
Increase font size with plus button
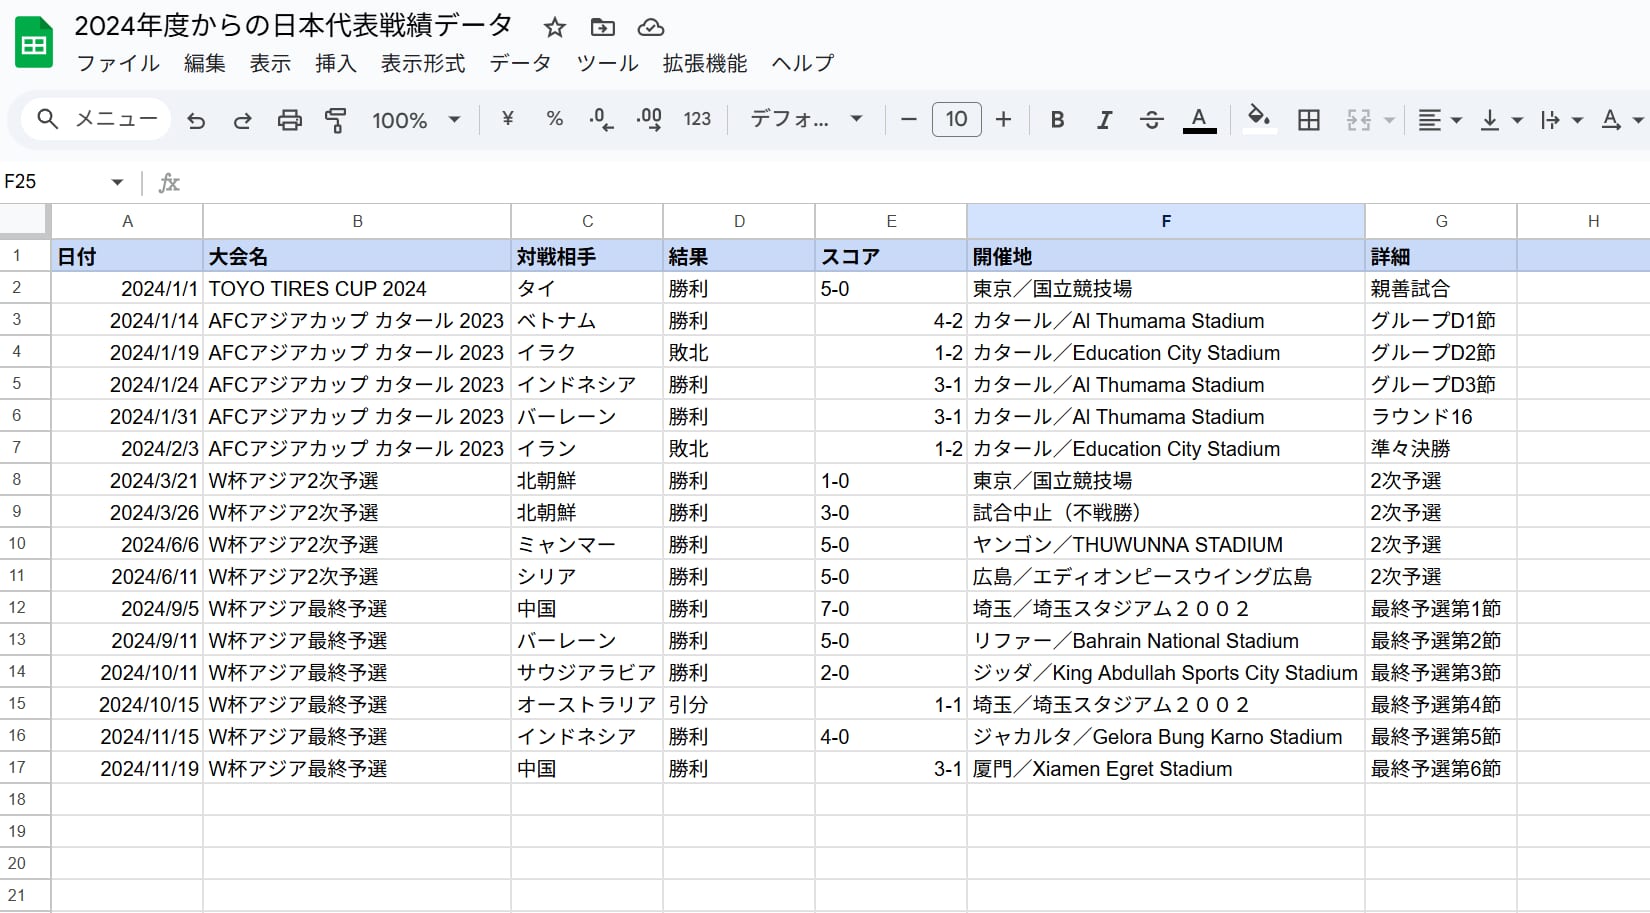pos(1004,120)
